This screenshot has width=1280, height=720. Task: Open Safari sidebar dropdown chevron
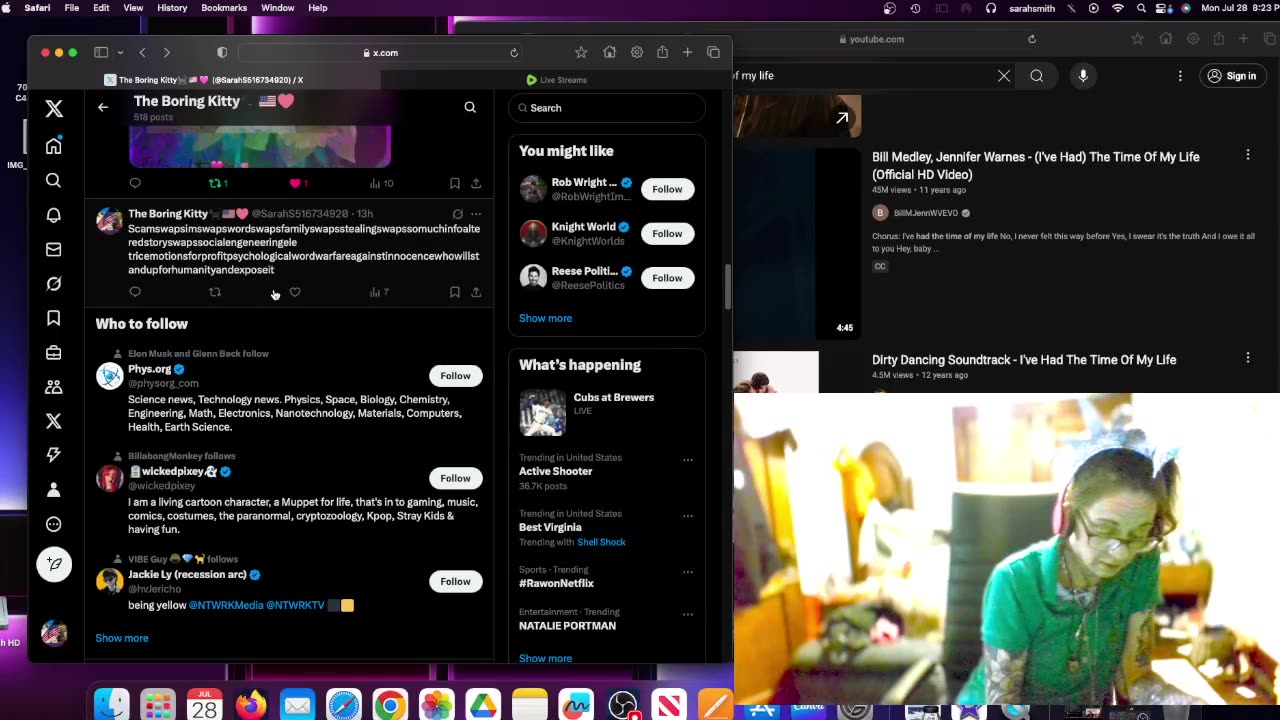coord(120,53)
